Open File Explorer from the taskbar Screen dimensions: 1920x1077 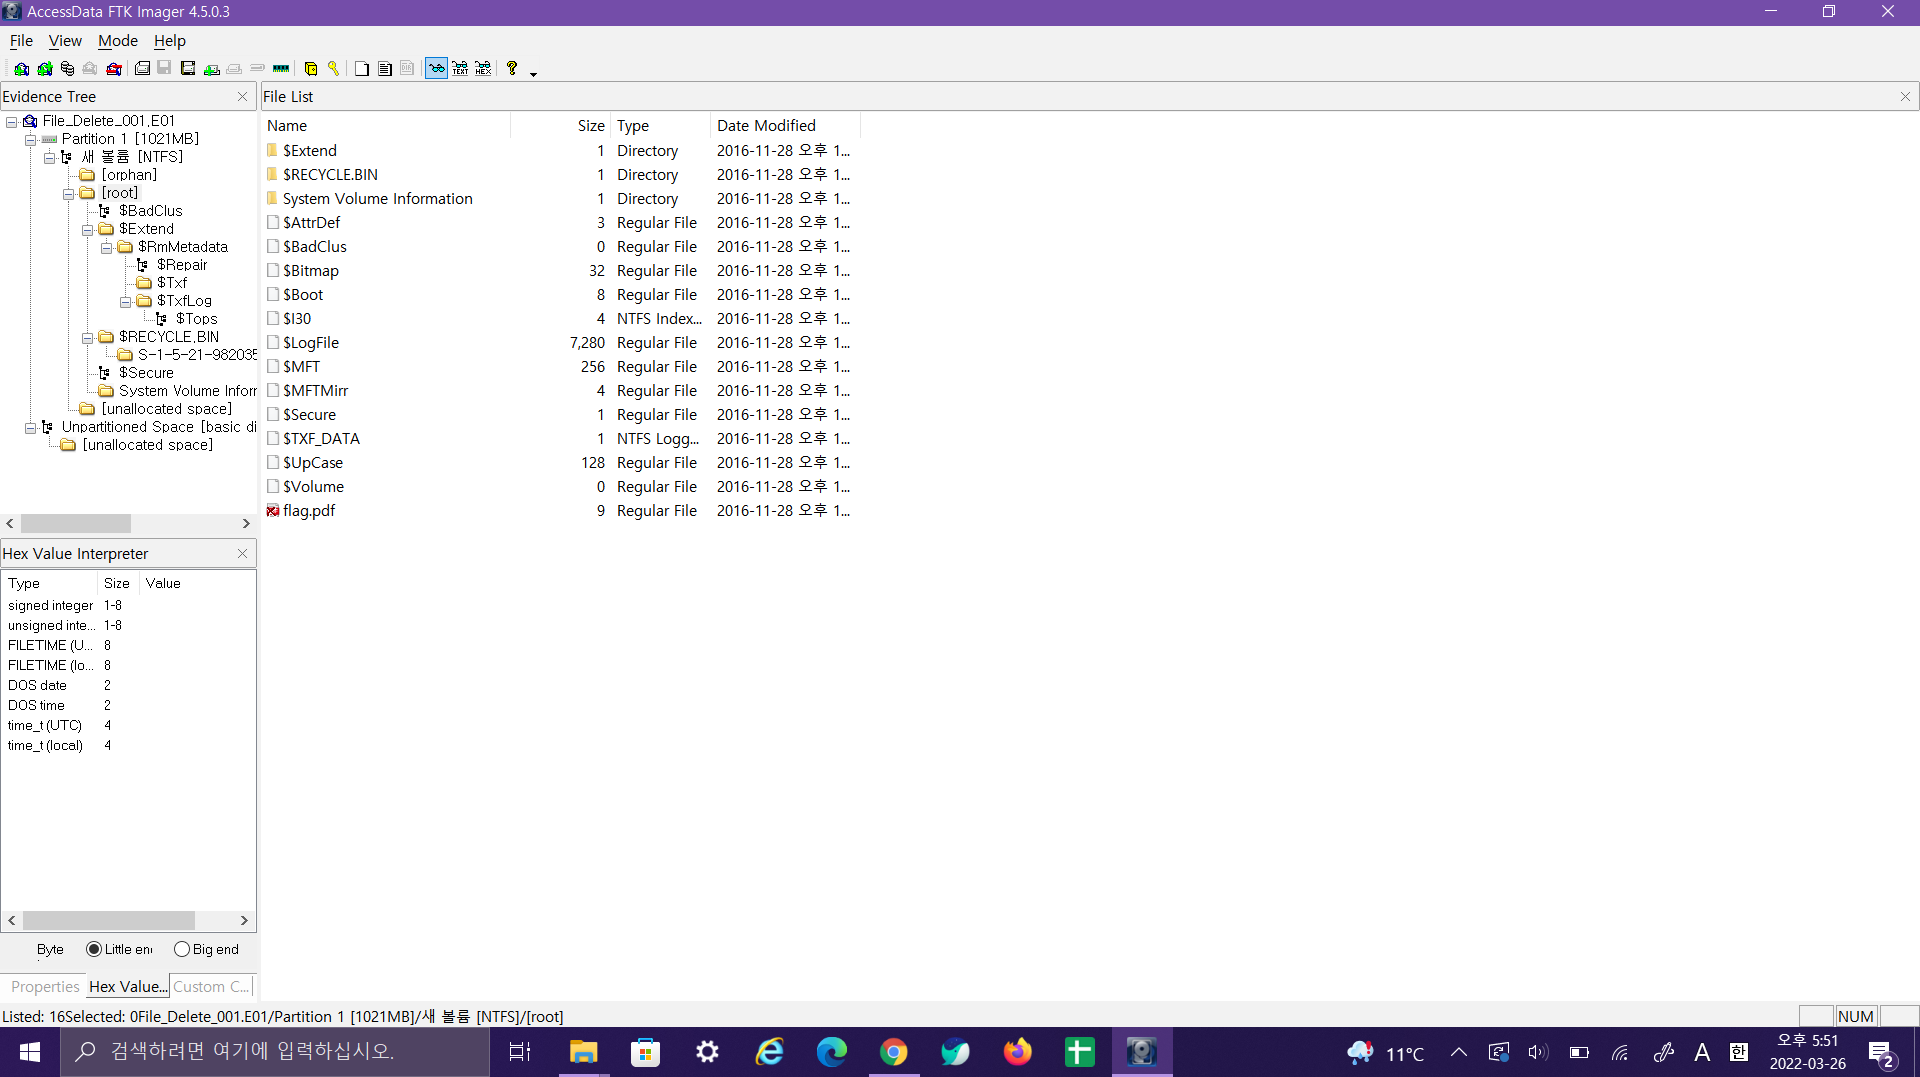583,1052
